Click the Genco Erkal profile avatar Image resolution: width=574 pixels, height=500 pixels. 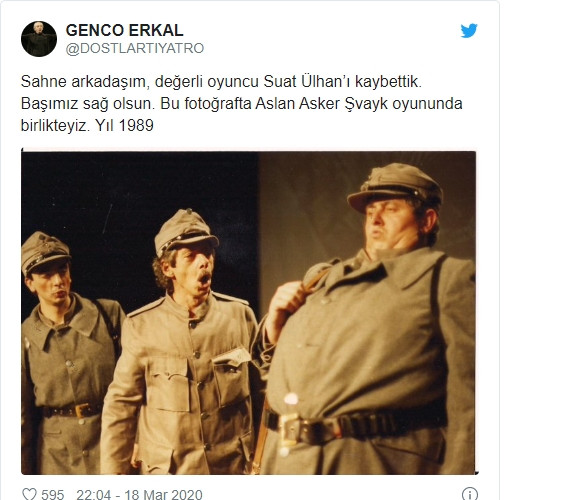click(39, 39)
